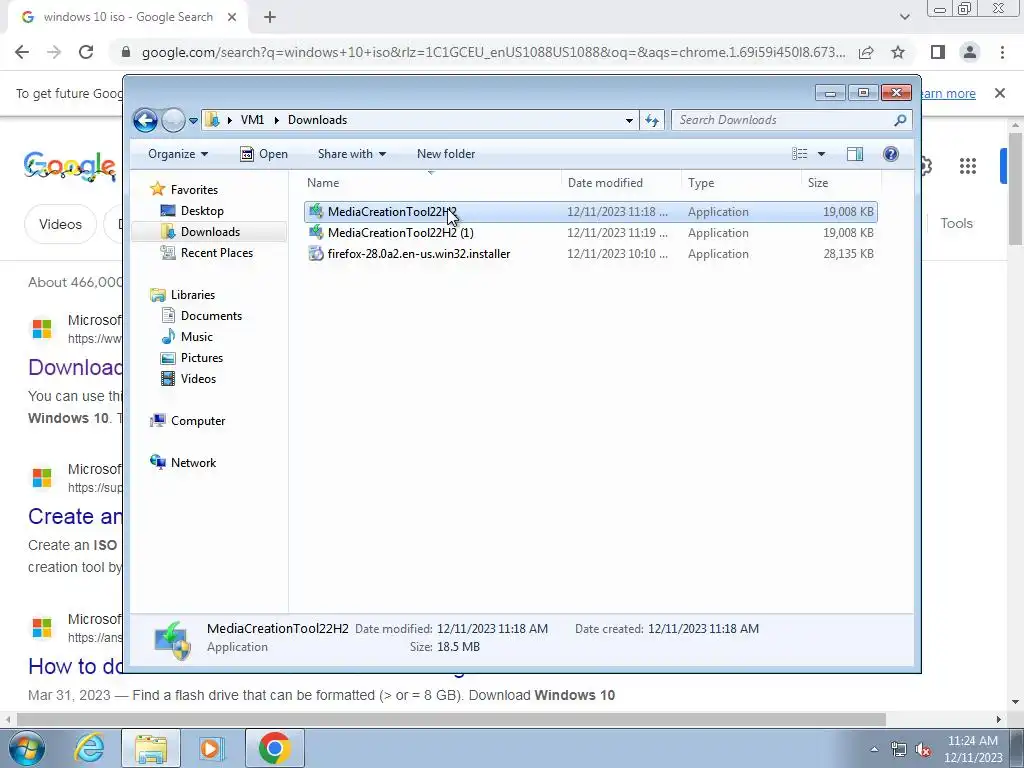Open Explorer recent pages dropdown arrow
Viewport: 1024px width, 768px height.
tap(193, 121)
